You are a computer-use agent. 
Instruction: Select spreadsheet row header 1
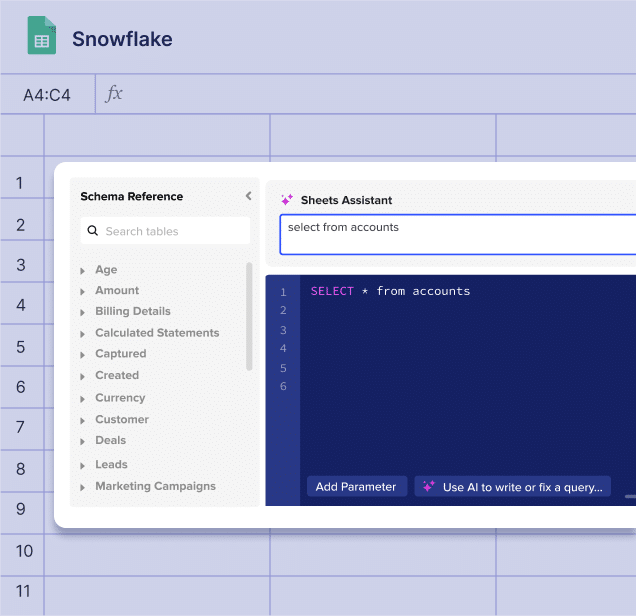coord(19,183)
